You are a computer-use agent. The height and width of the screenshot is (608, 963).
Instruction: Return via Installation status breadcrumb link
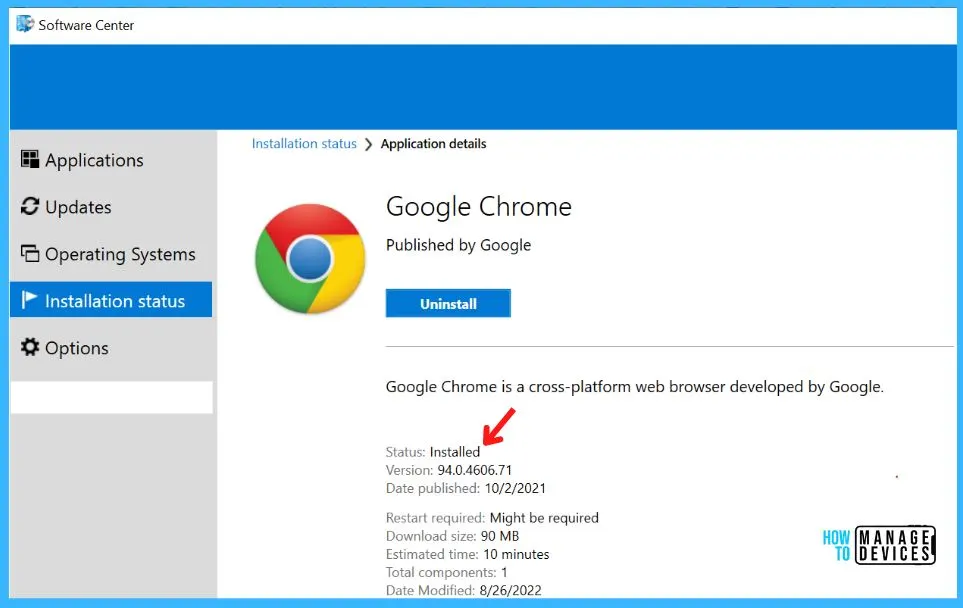[x=304, y=144]
